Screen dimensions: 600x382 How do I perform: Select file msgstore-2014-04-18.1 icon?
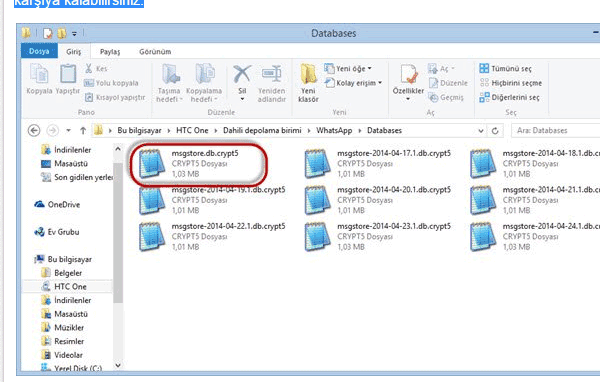pyautogui.click(x=483, y=164)
